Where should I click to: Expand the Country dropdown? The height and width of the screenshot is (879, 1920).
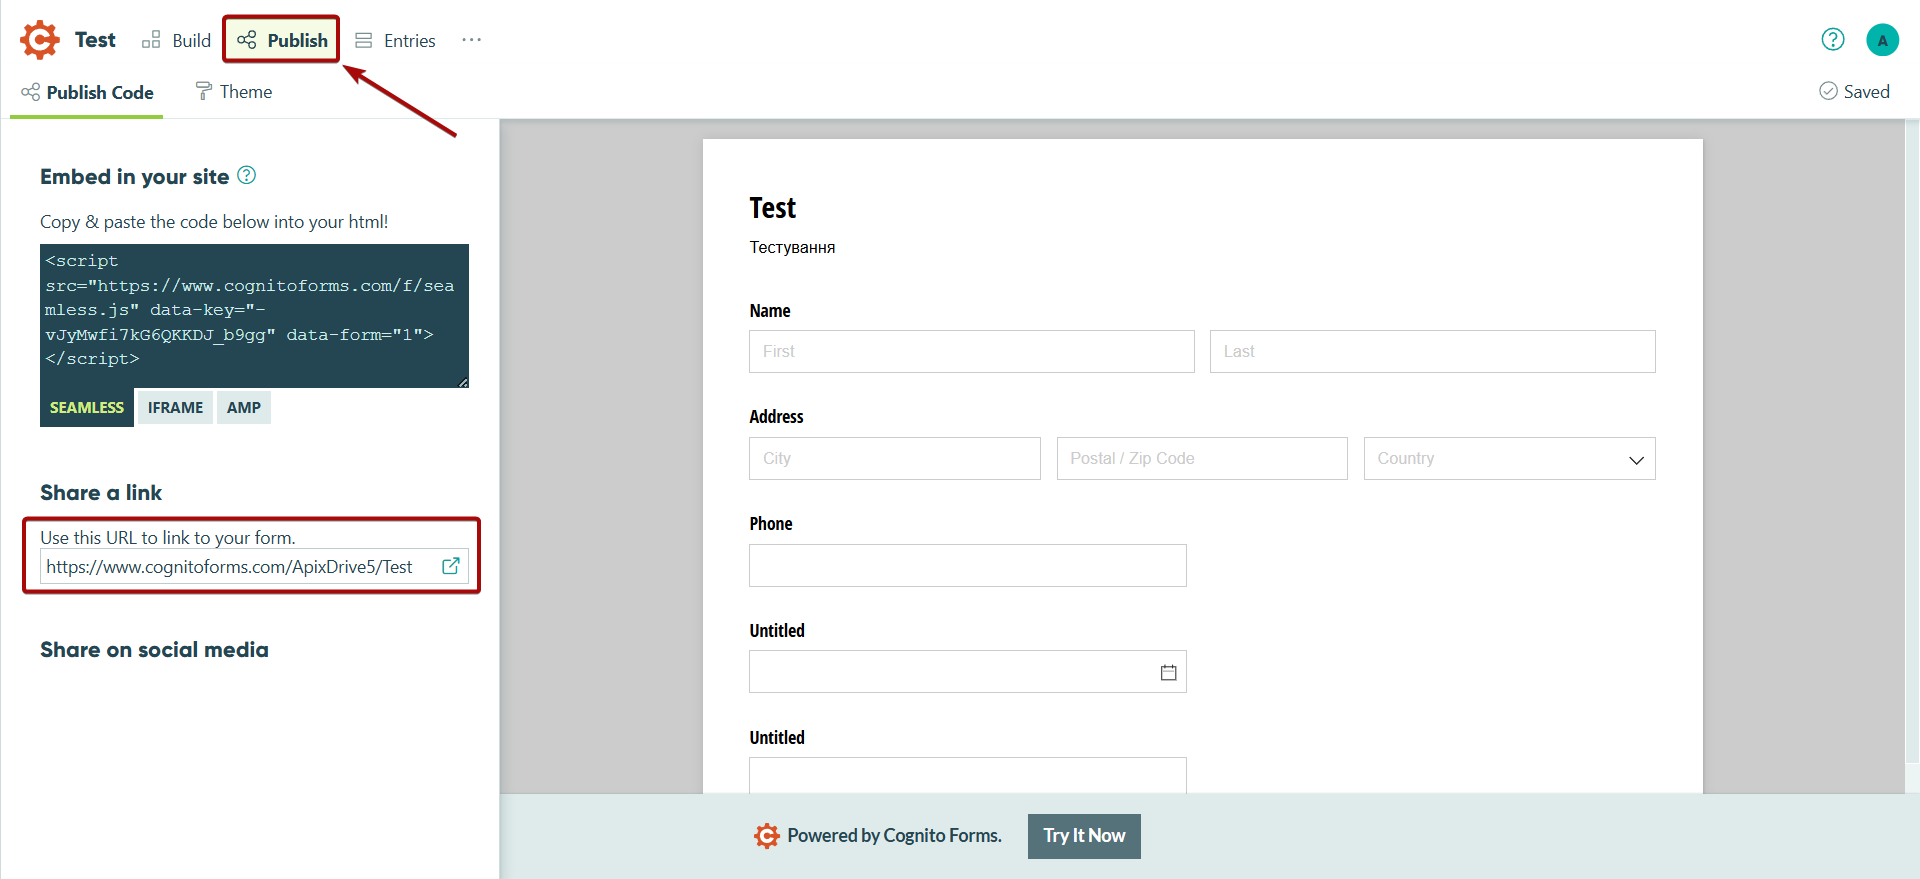coord(1509,458)
